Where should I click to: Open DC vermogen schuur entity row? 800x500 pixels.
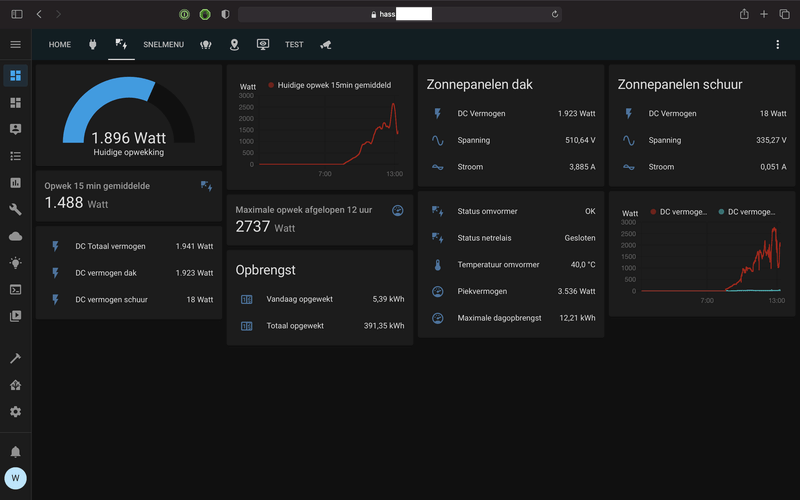[x=129, y=299]
